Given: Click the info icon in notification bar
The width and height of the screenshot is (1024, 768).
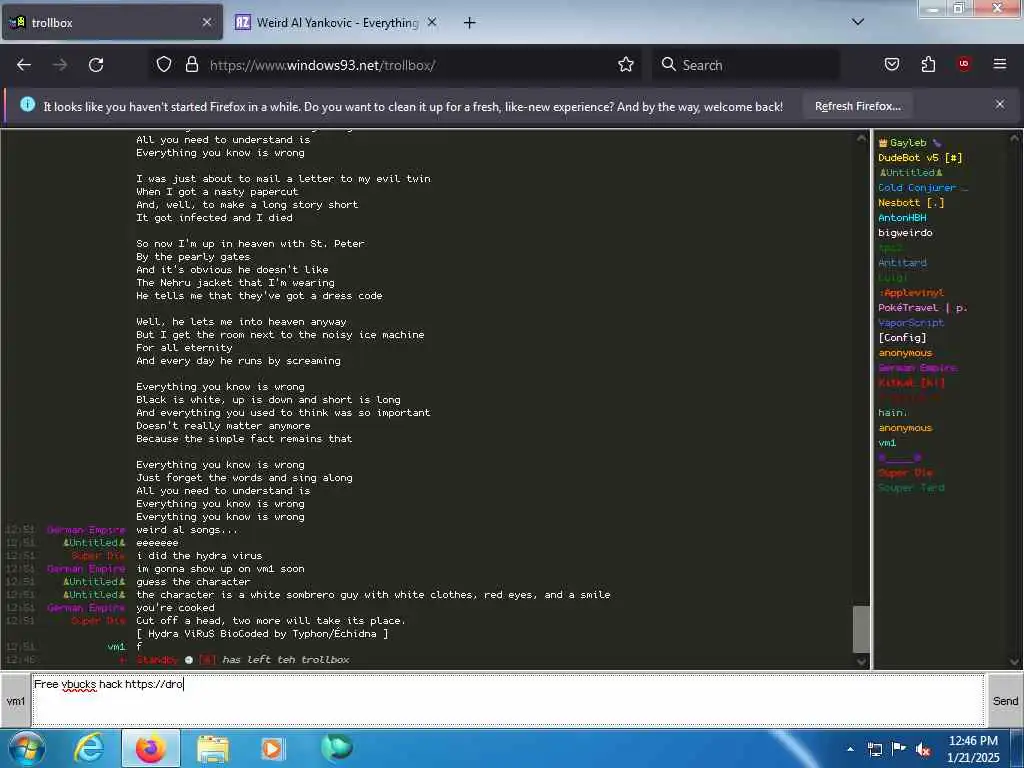Looking at the screenshot, I should [27, 104].
